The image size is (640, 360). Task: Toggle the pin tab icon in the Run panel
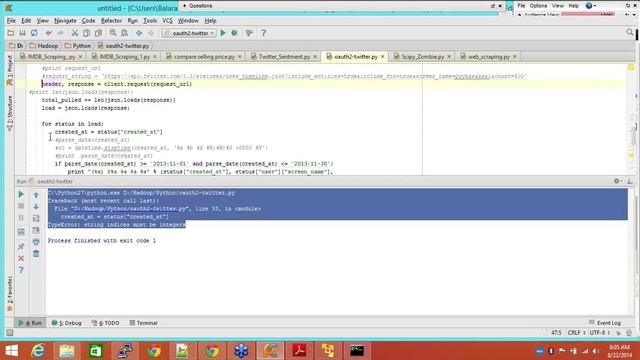point(21,247)
